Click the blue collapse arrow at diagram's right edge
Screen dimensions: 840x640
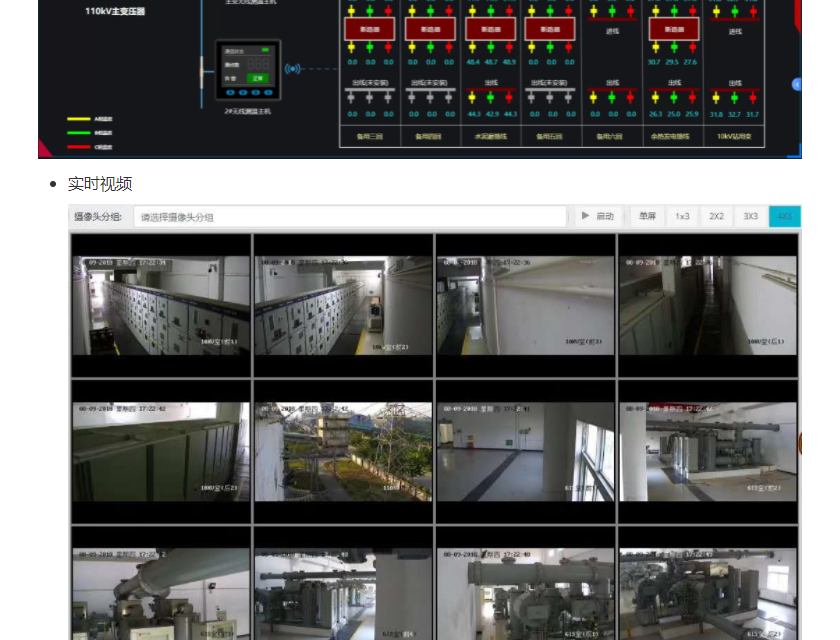(x=797, y=84)
